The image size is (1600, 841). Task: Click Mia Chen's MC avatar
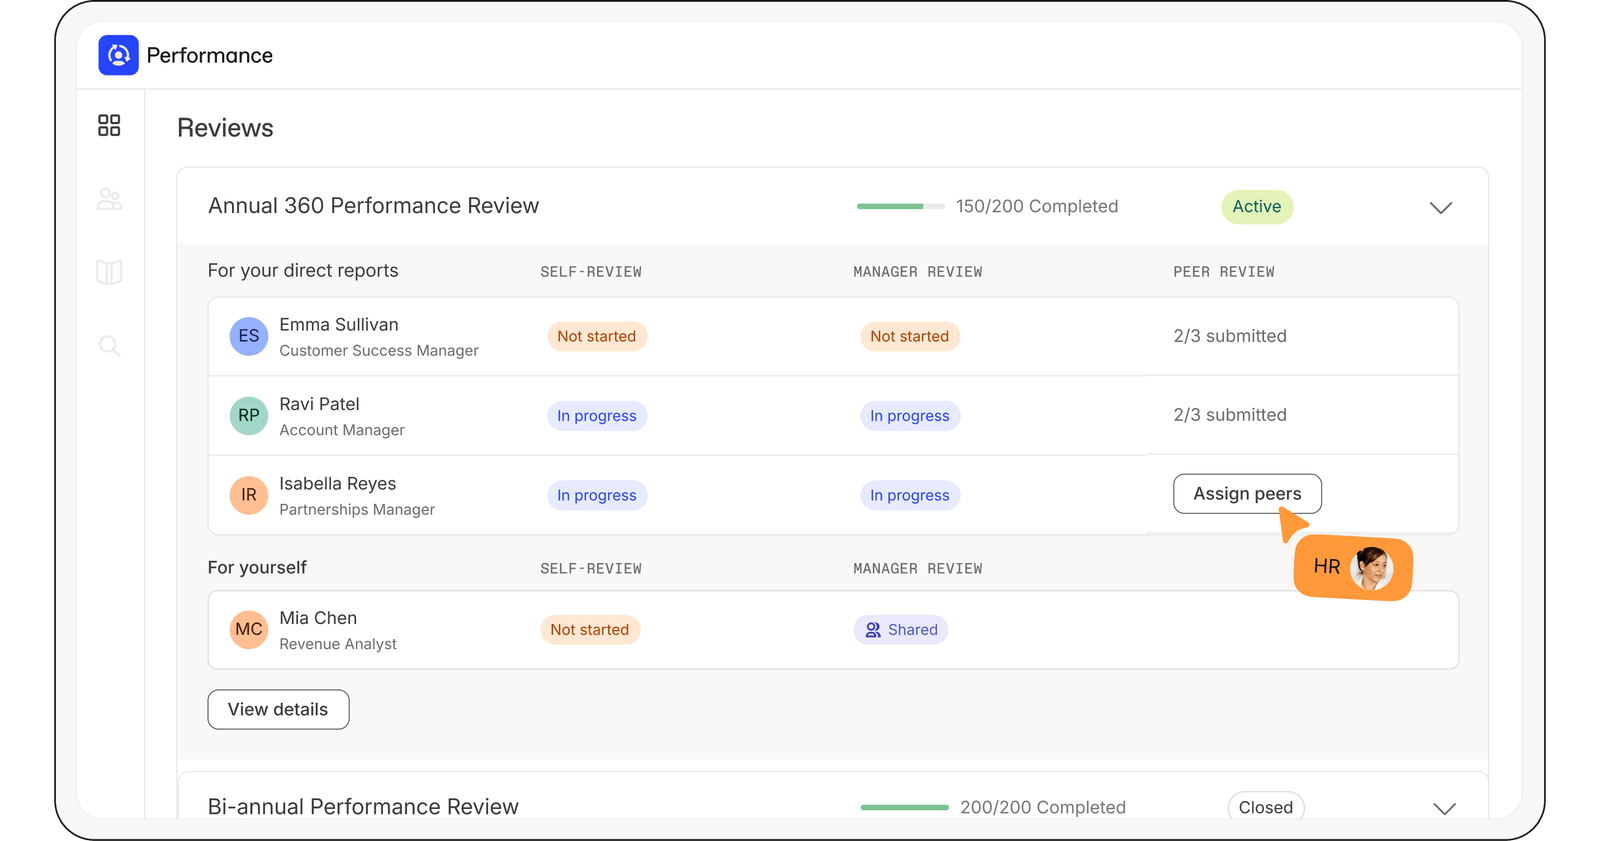pyautogui.click(x=249, y=630)
